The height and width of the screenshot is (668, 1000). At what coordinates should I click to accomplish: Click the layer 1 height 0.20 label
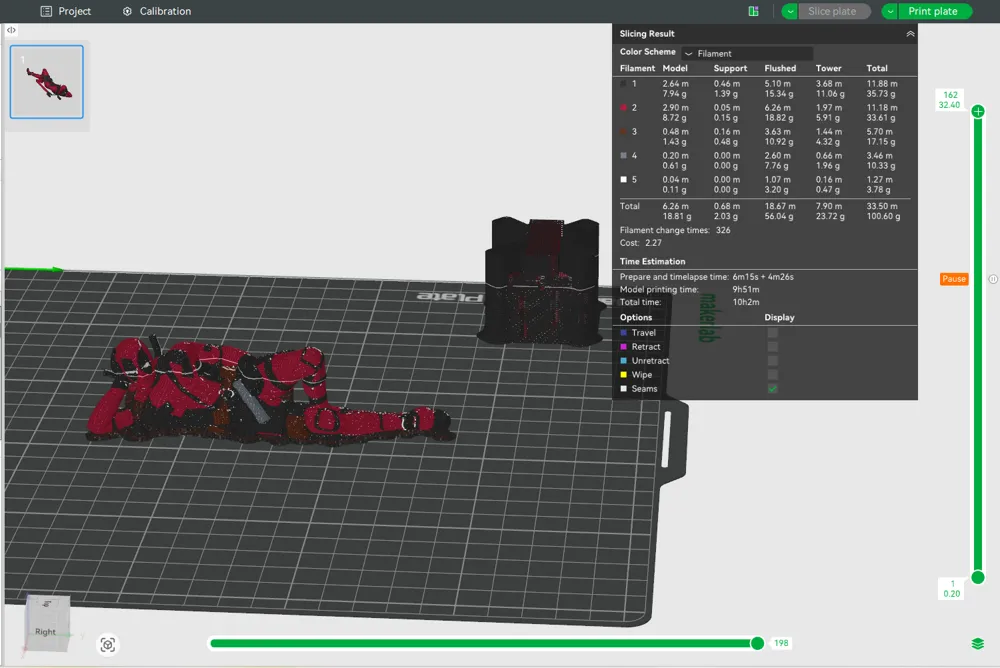952,589
